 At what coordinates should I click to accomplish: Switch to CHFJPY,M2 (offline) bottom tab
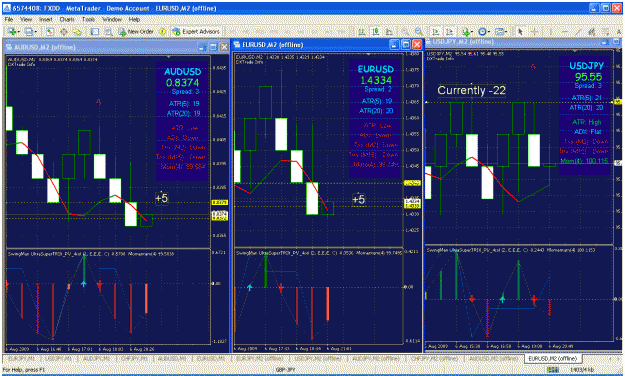[x=434, y=358]
